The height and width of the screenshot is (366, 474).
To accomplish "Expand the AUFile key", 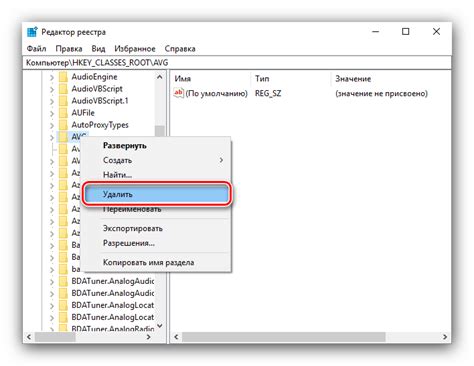I will [52, 113].
